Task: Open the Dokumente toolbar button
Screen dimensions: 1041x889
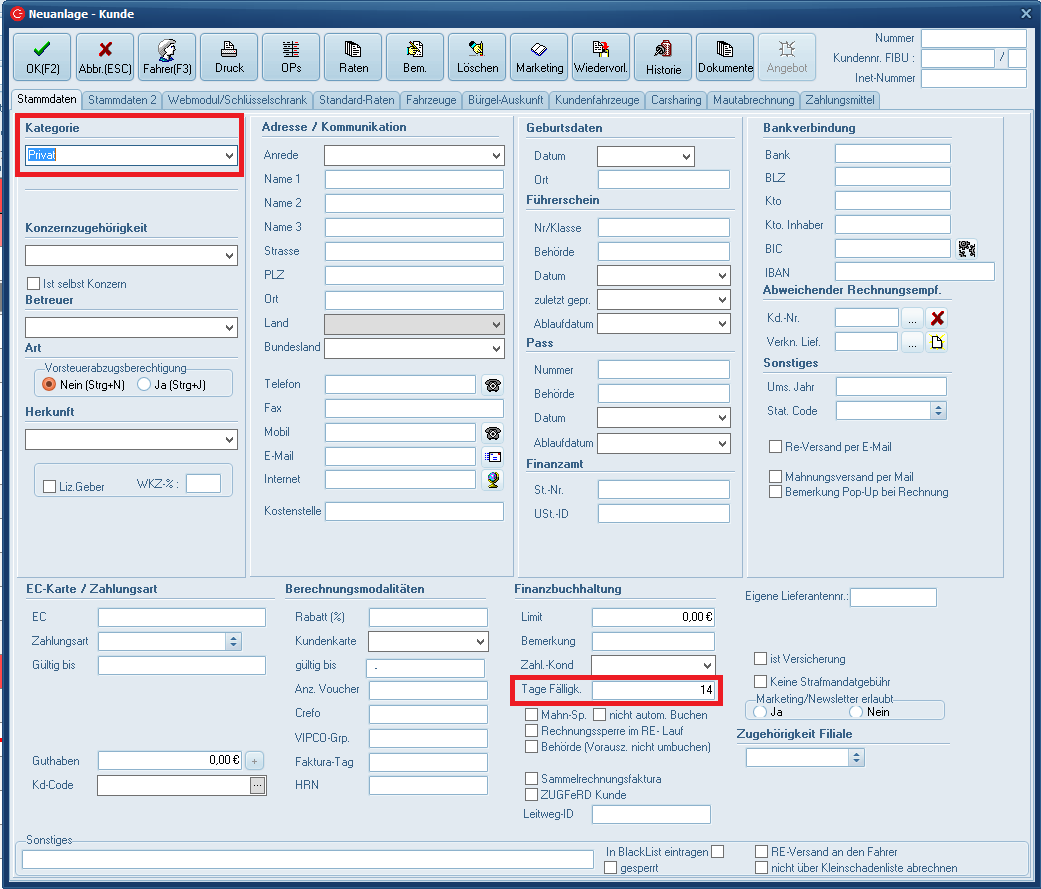Action: (725, 58)
